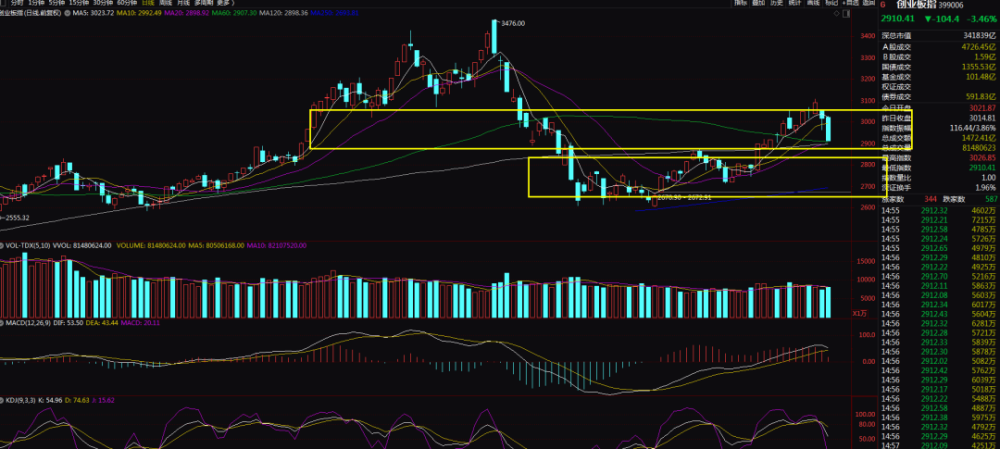Viewport: 1000px width, 449px height.
Task: Click the 返回 back button
Action: [x=869, y=3]
